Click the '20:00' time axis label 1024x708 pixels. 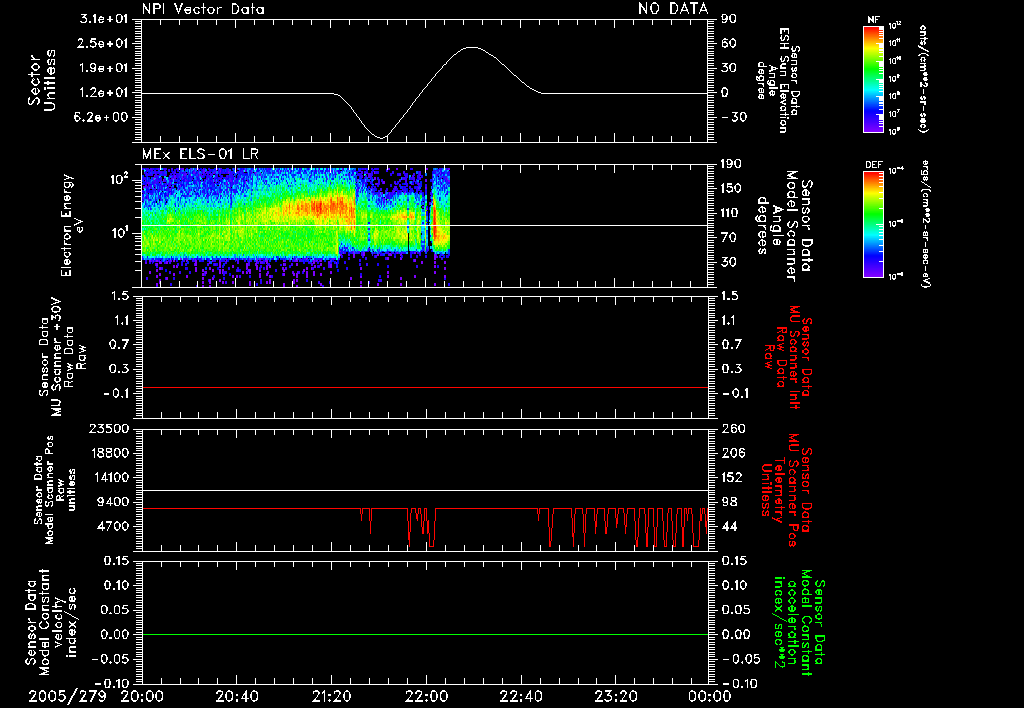[x=142, y=696]
